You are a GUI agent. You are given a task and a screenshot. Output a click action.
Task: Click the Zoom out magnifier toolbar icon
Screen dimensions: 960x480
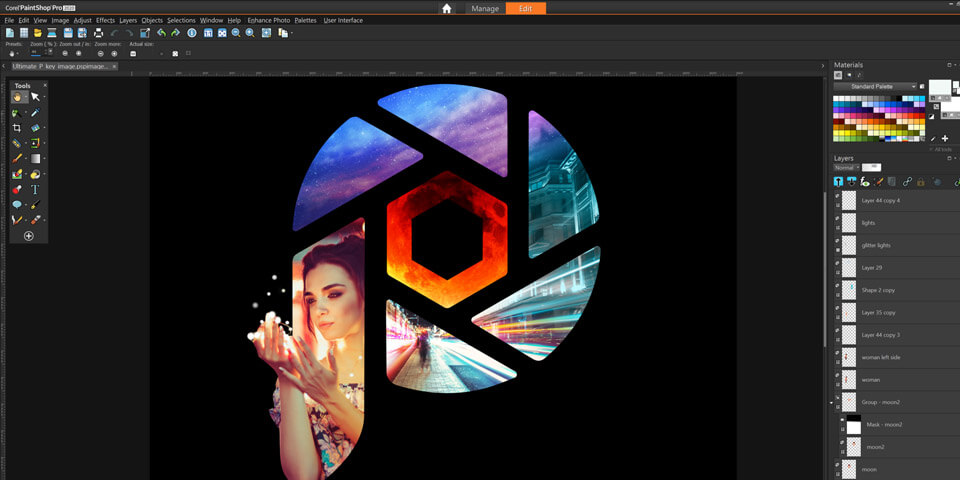tap(236, 33)
